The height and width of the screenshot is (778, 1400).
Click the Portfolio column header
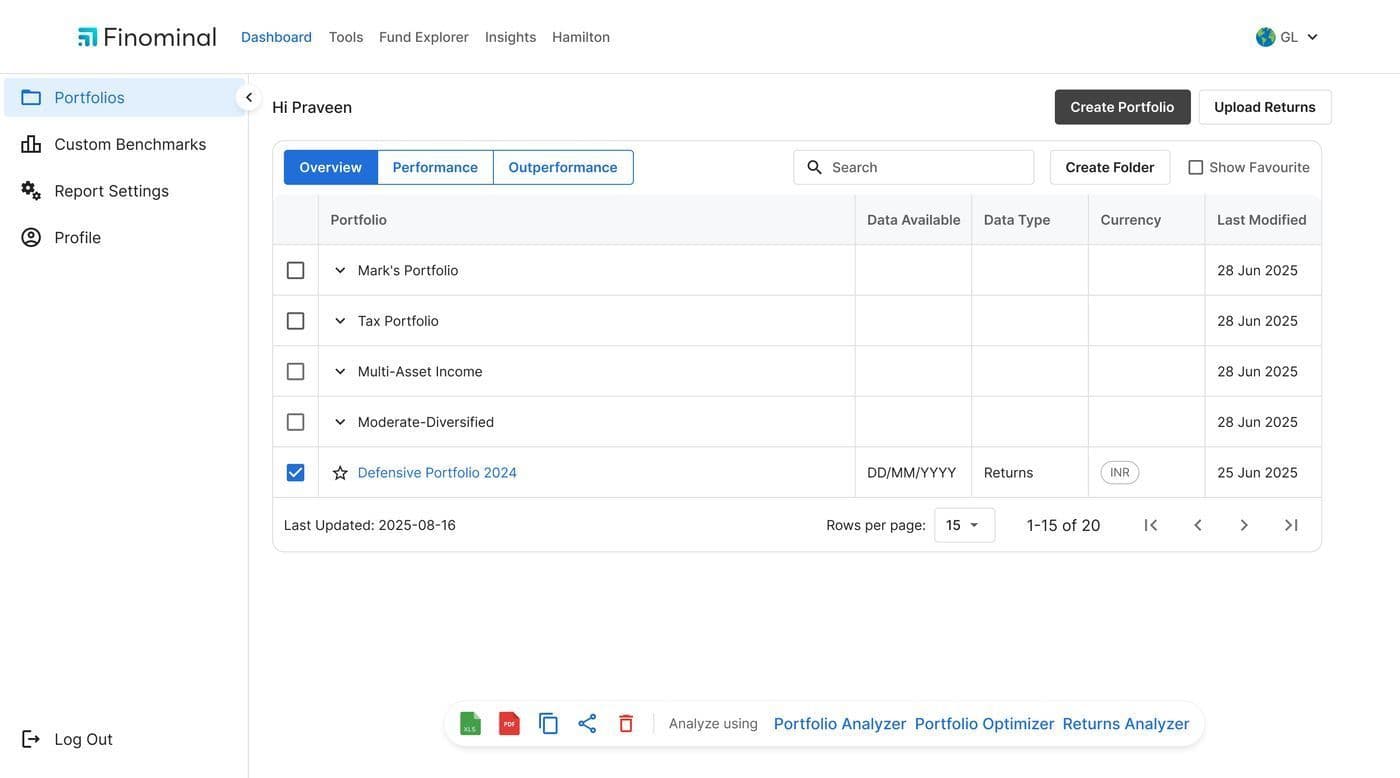587,220
